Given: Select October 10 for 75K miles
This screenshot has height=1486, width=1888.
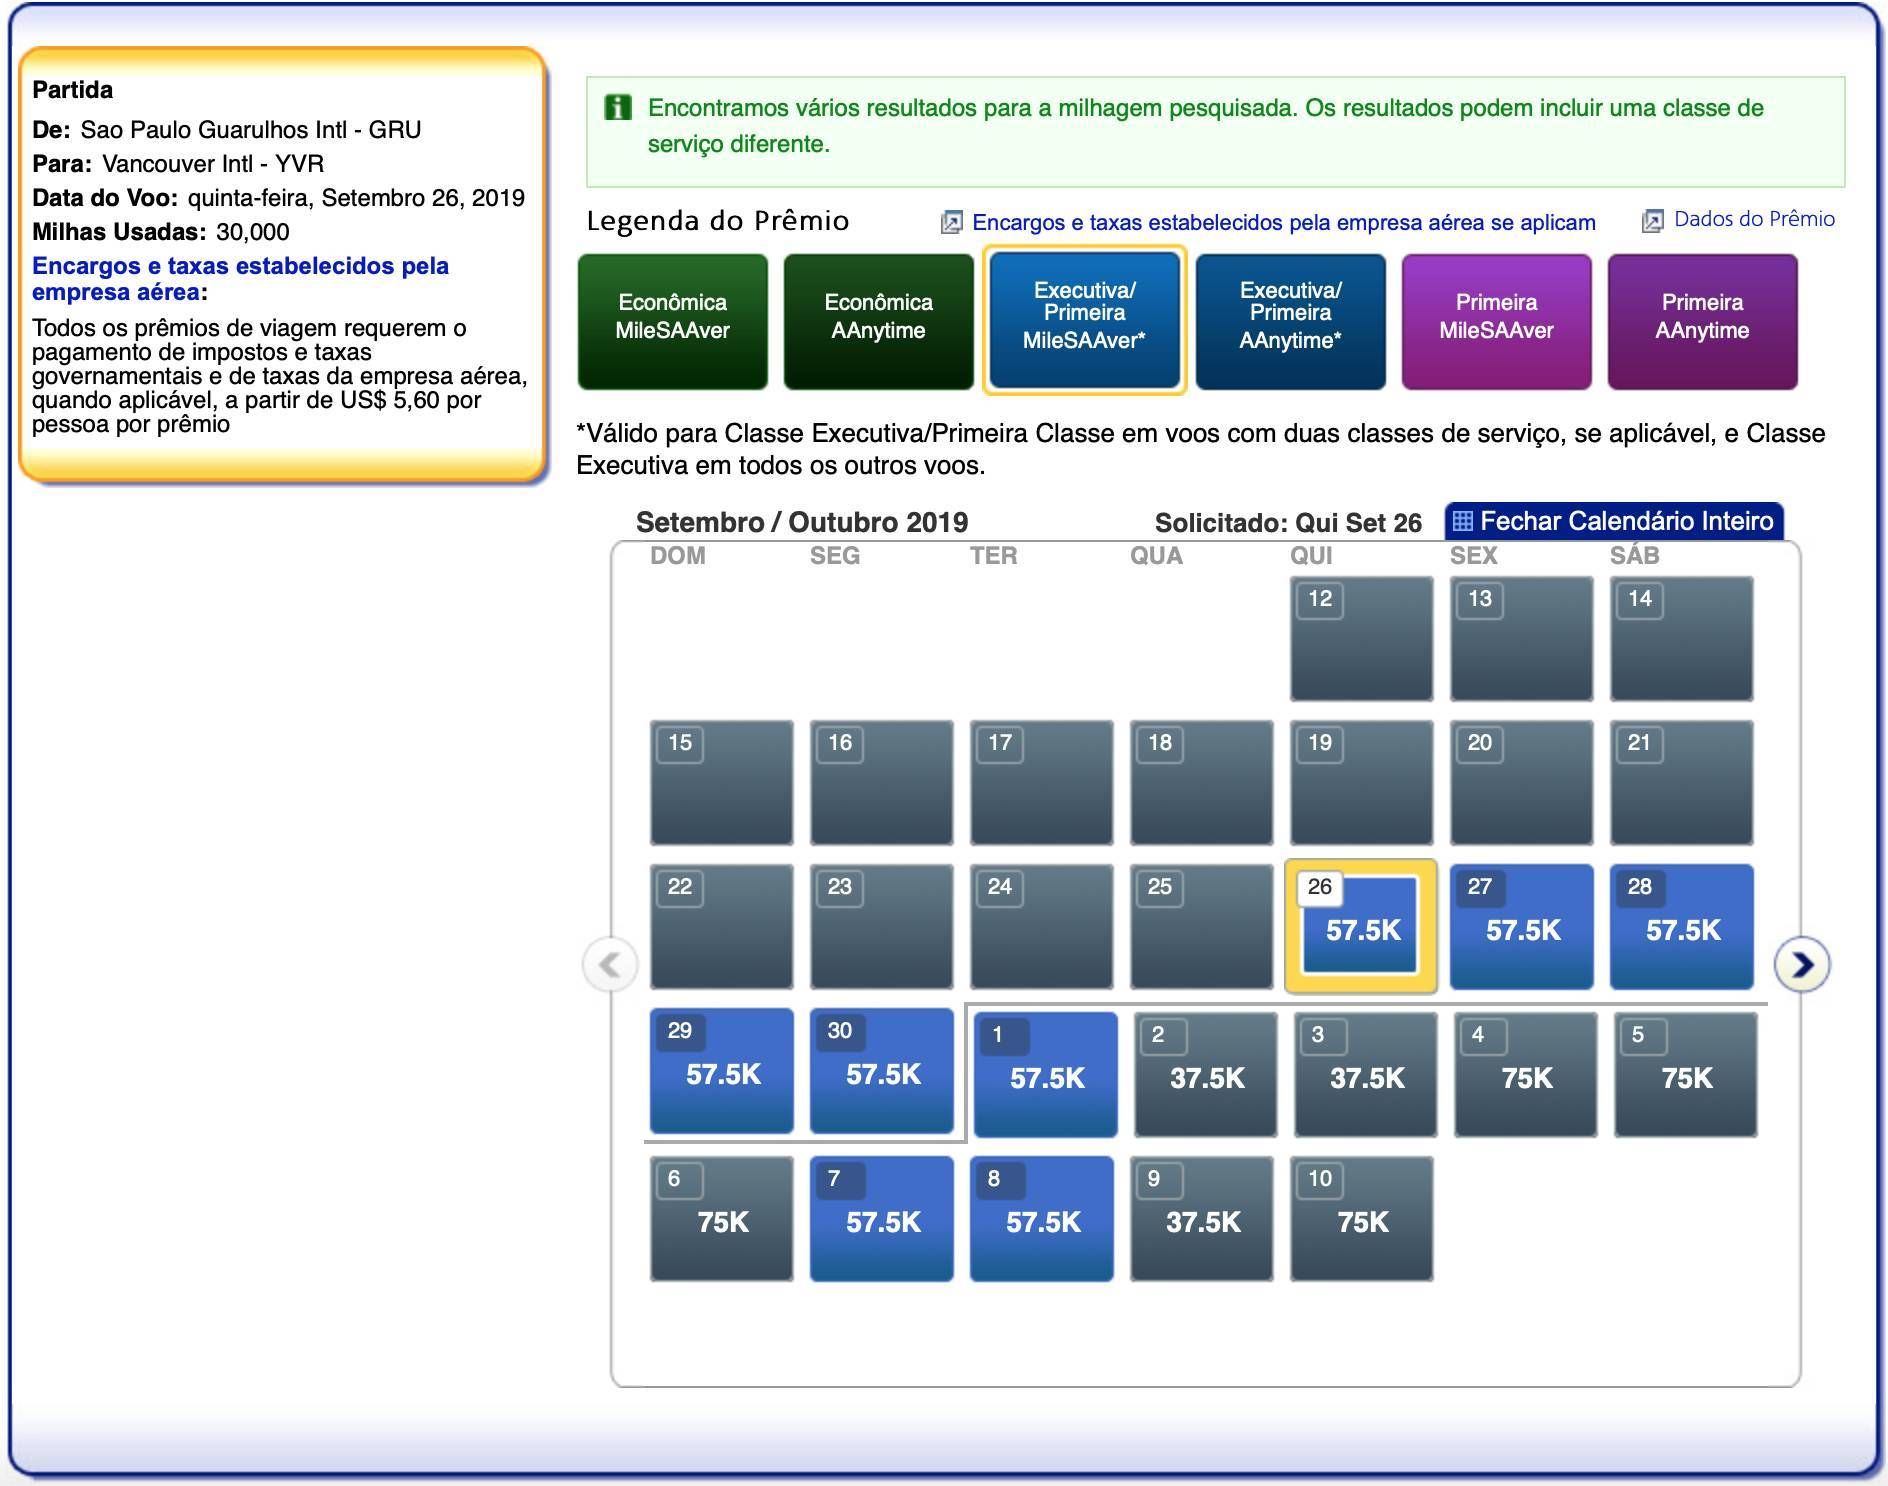Looking at the screenshot, I should click(1361, 1219).
